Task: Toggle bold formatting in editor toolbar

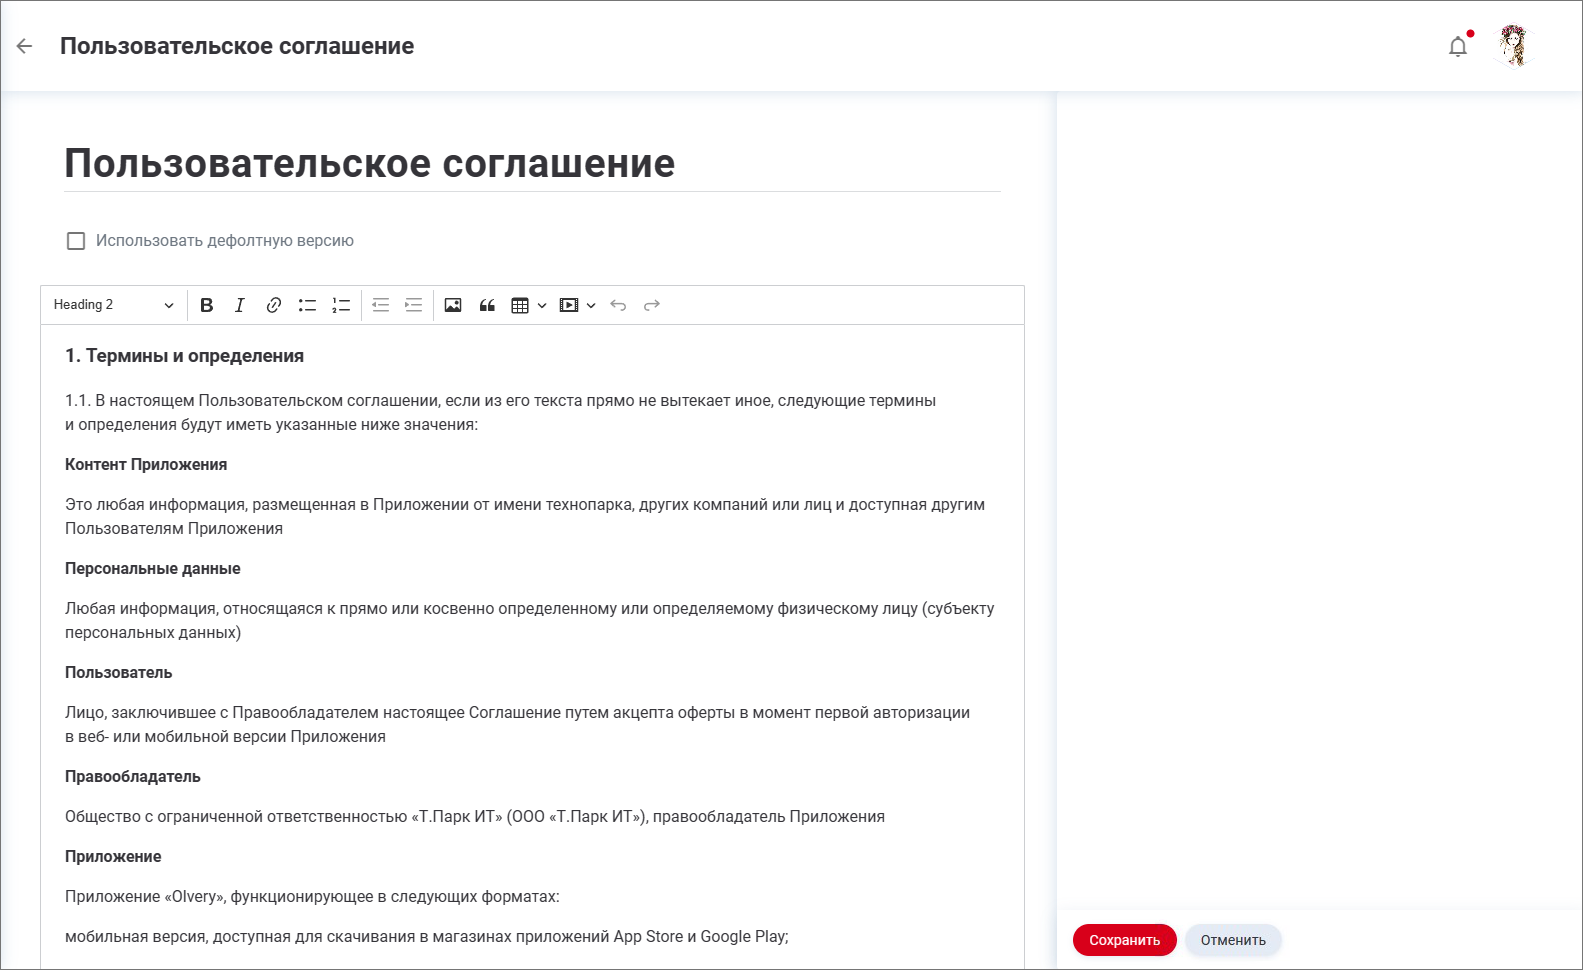Action: click(207, 305)
